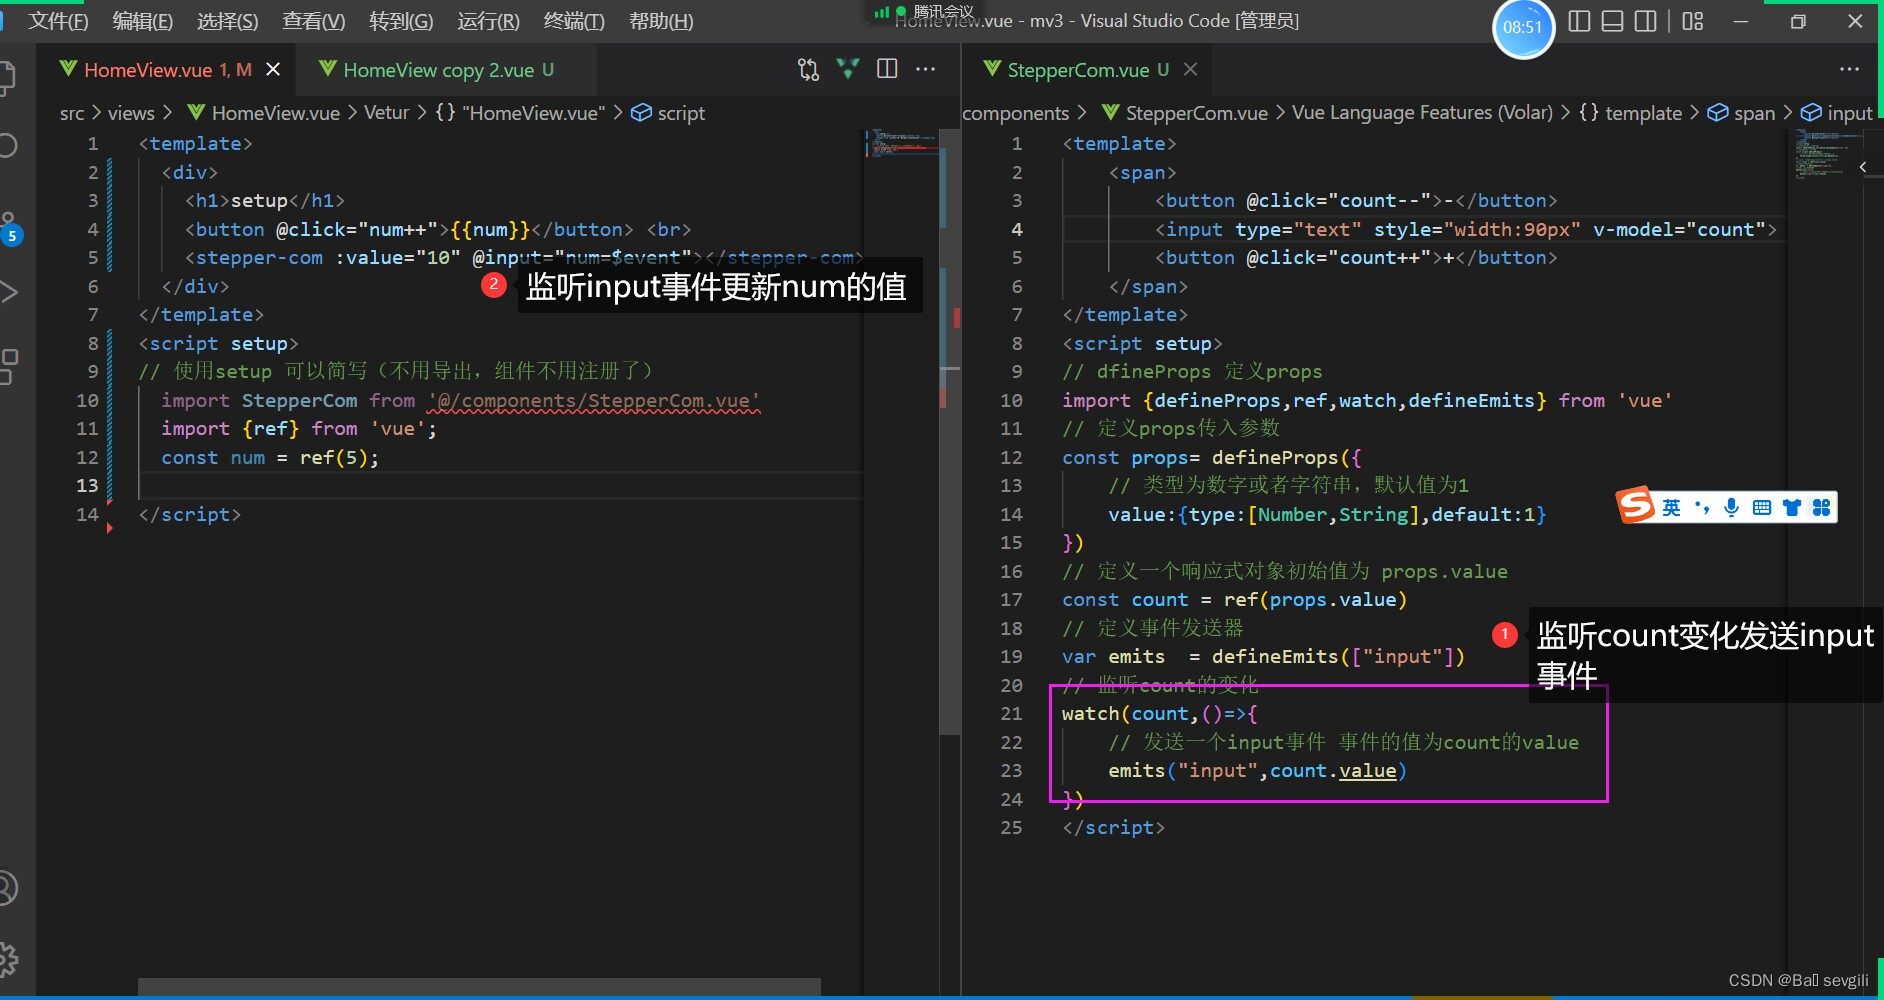
Task: Toggle bottom panel layout icon
Action: coord(1612,21)
